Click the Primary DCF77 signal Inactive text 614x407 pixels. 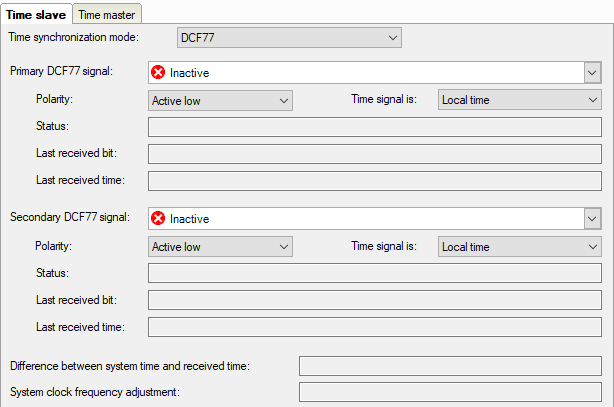189,72
